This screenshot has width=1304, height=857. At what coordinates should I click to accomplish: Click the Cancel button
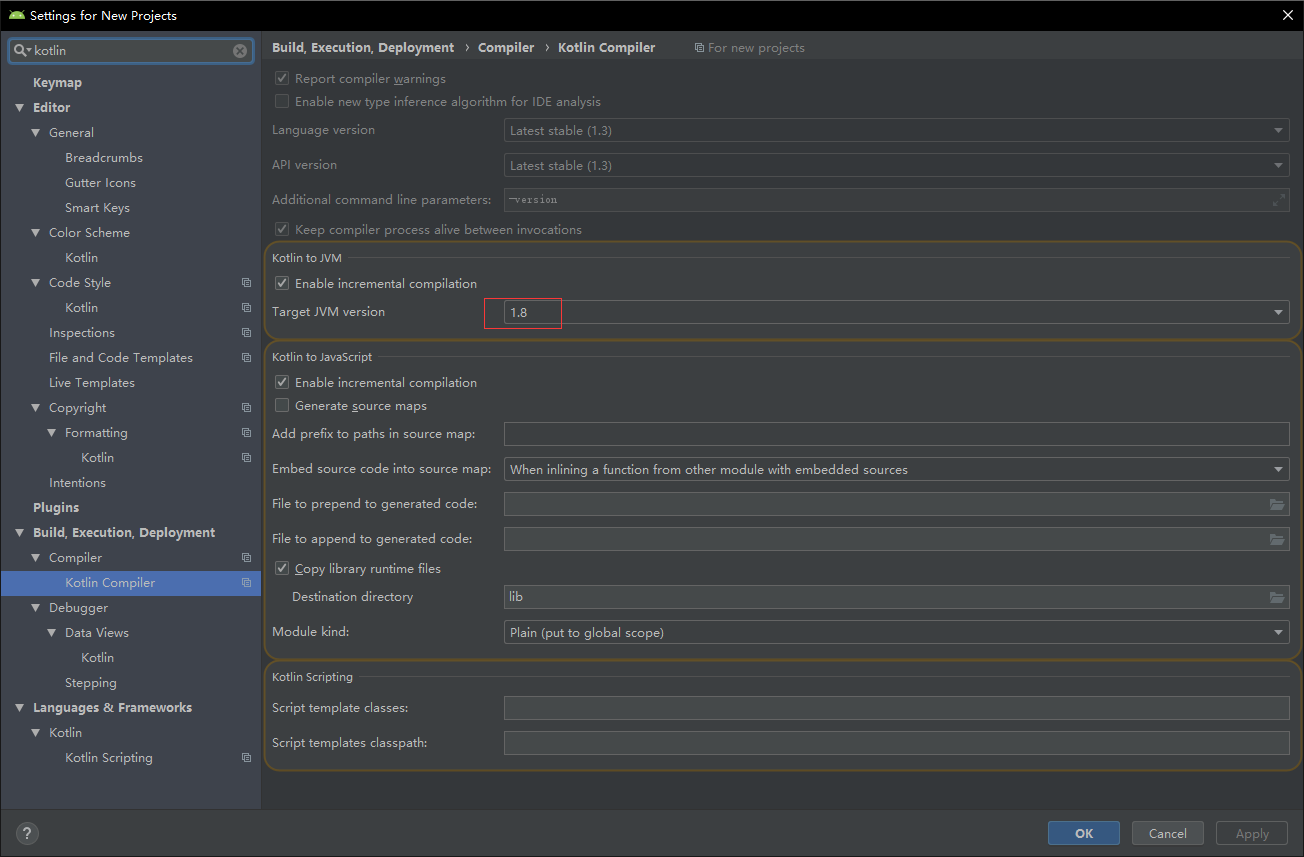coord(1168,833)
